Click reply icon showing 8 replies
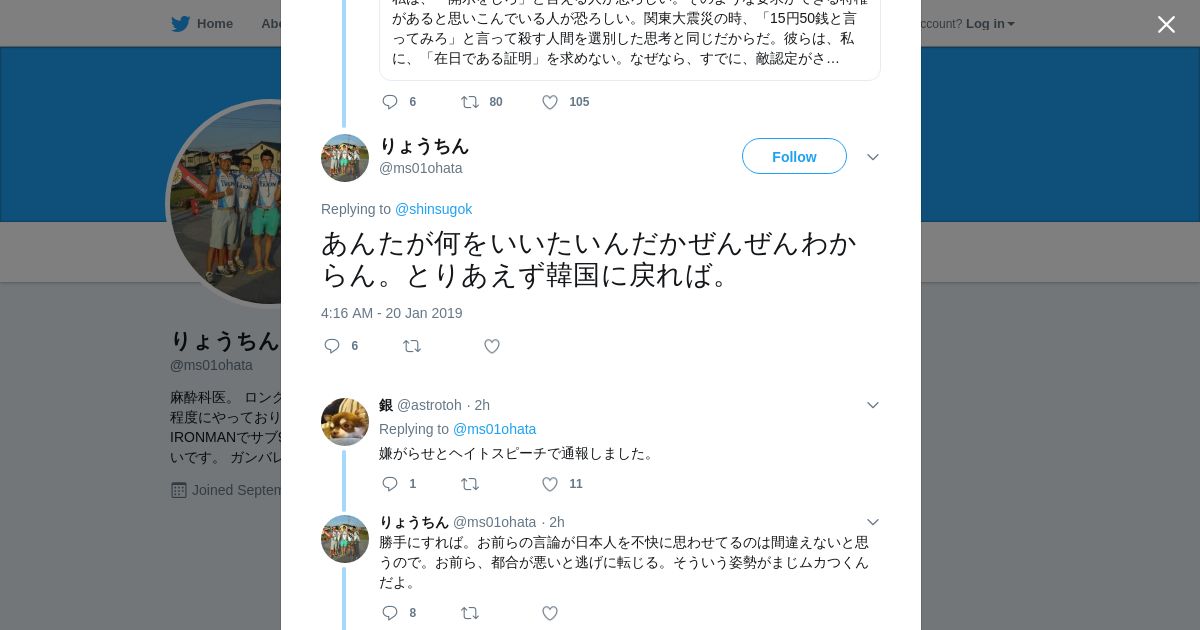Viewport: 1200px width, 630px height. (x=390, y=613)
